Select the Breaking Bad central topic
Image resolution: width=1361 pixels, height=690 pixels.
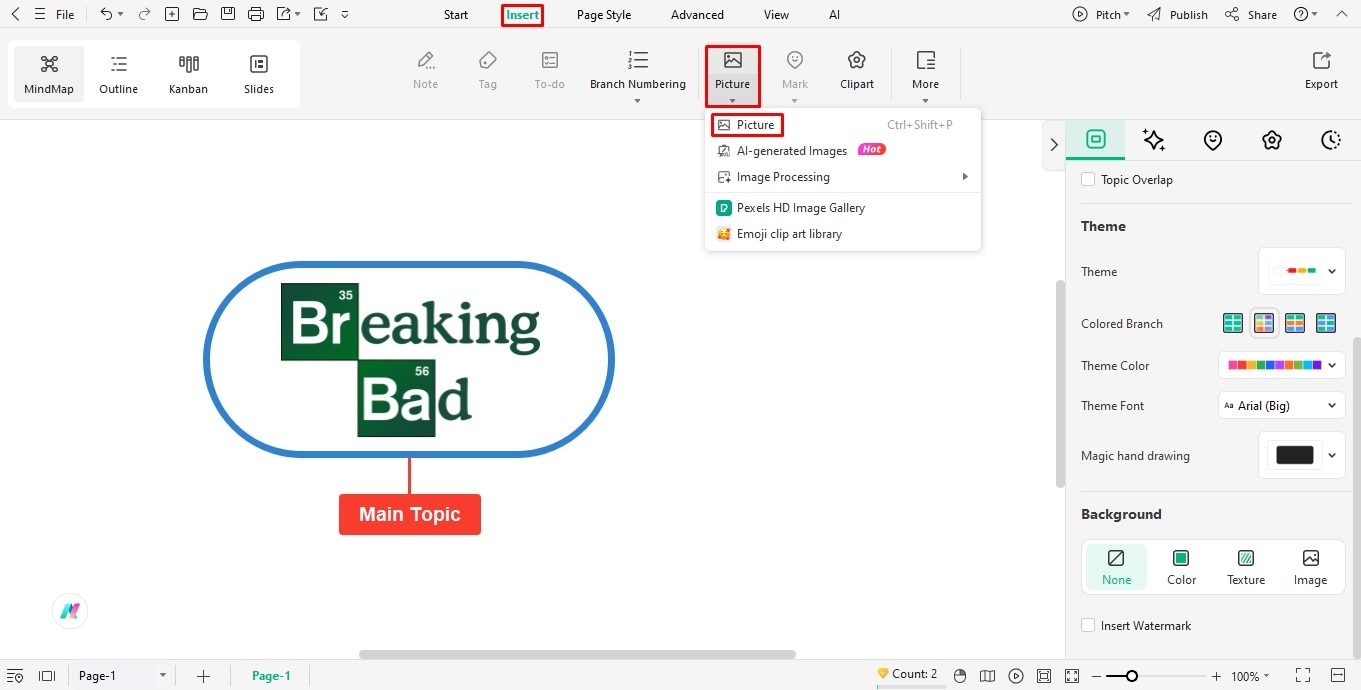pos(409,359)
